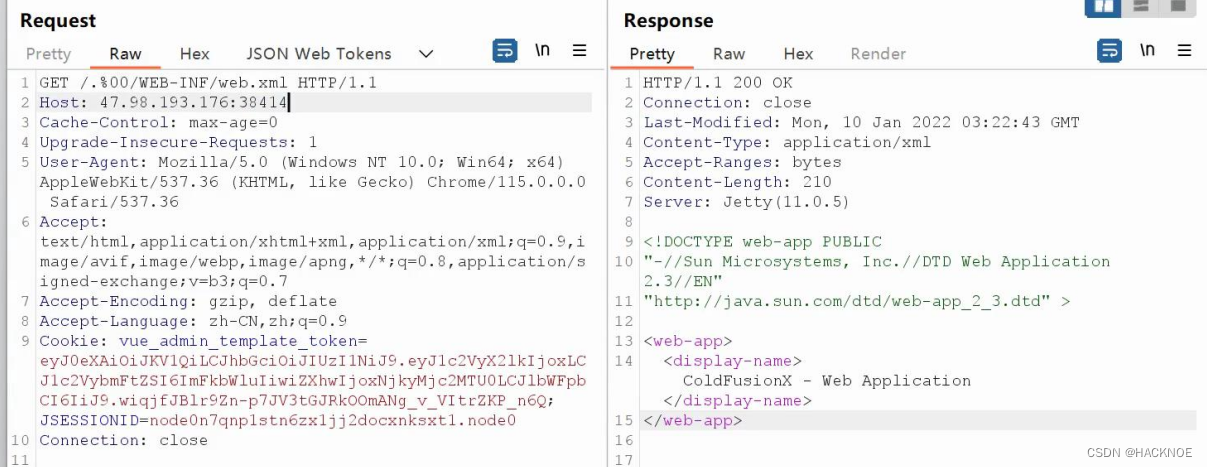Viewport: 1207px width, 467px height.
Task: Click the closing </display-name> tag
Action: (737, 401)
